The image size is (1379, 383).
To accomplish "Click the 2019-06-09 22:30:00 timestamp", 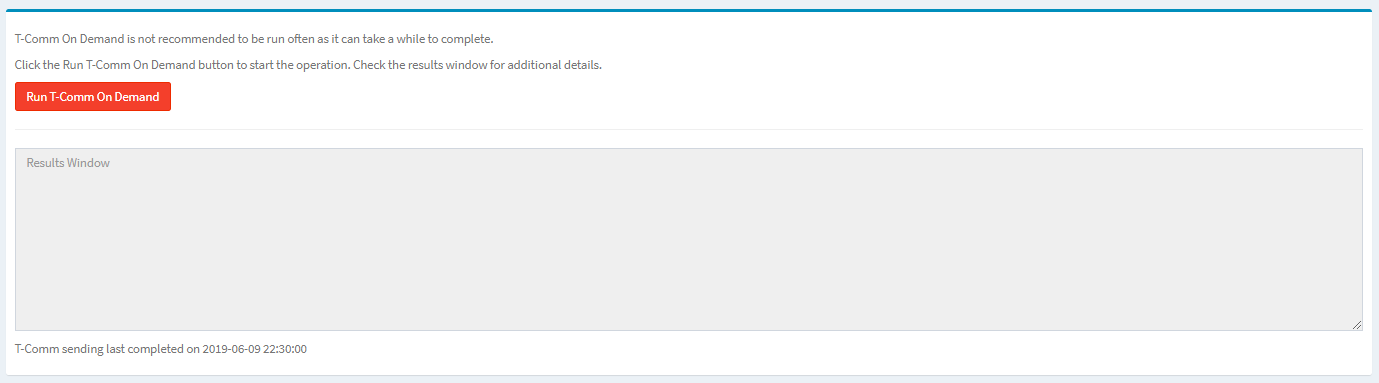I will [254, 349].
